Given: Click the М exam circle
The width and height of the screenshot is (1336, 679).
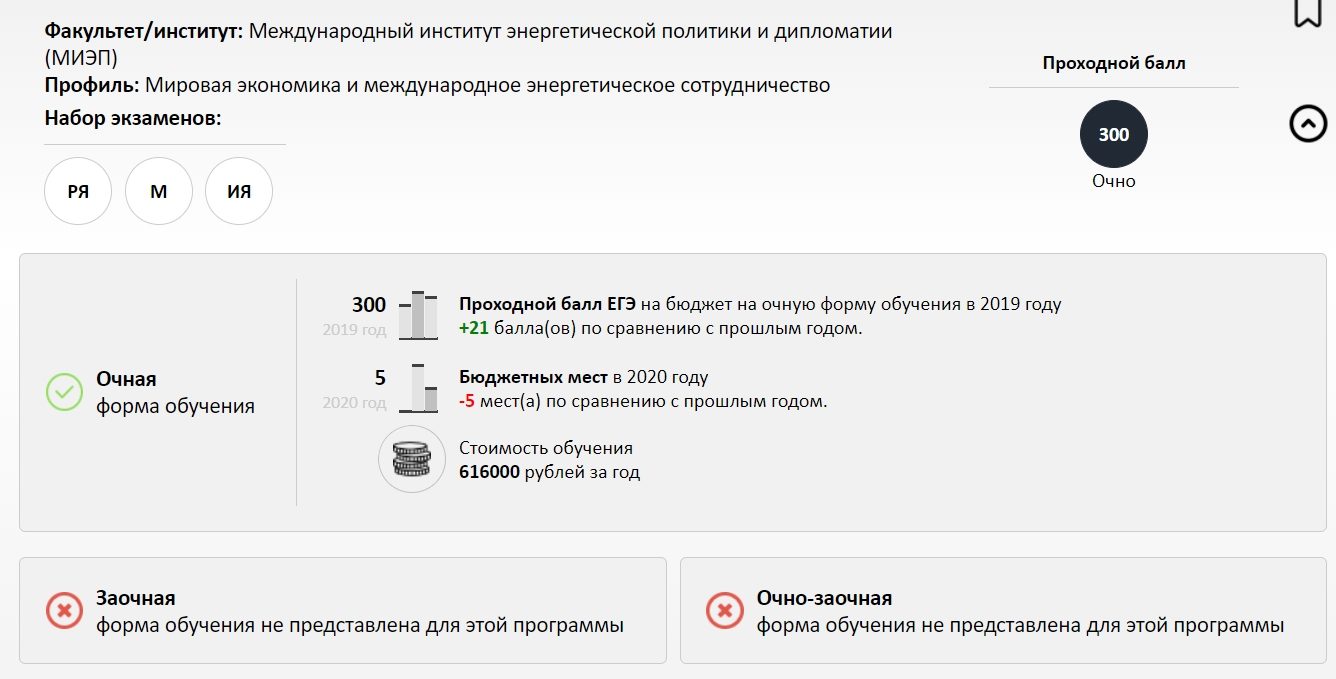Looking at the screenshot, I should 158,191.
